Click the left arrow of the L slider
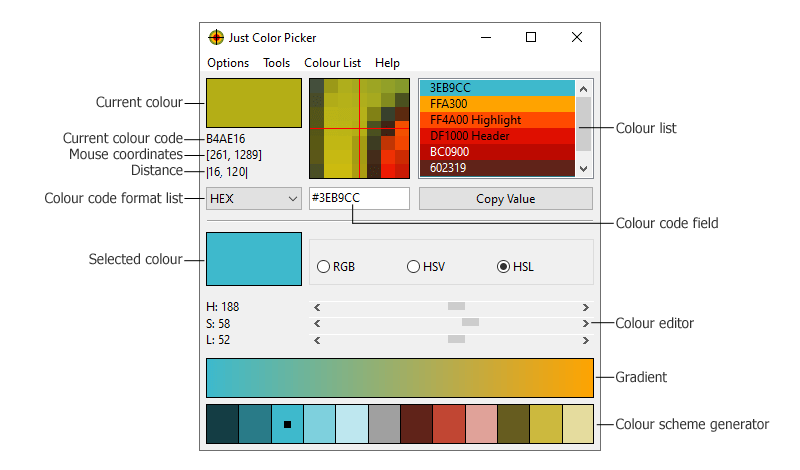Viewport: 800px width, 470px height. click(317, 340)
